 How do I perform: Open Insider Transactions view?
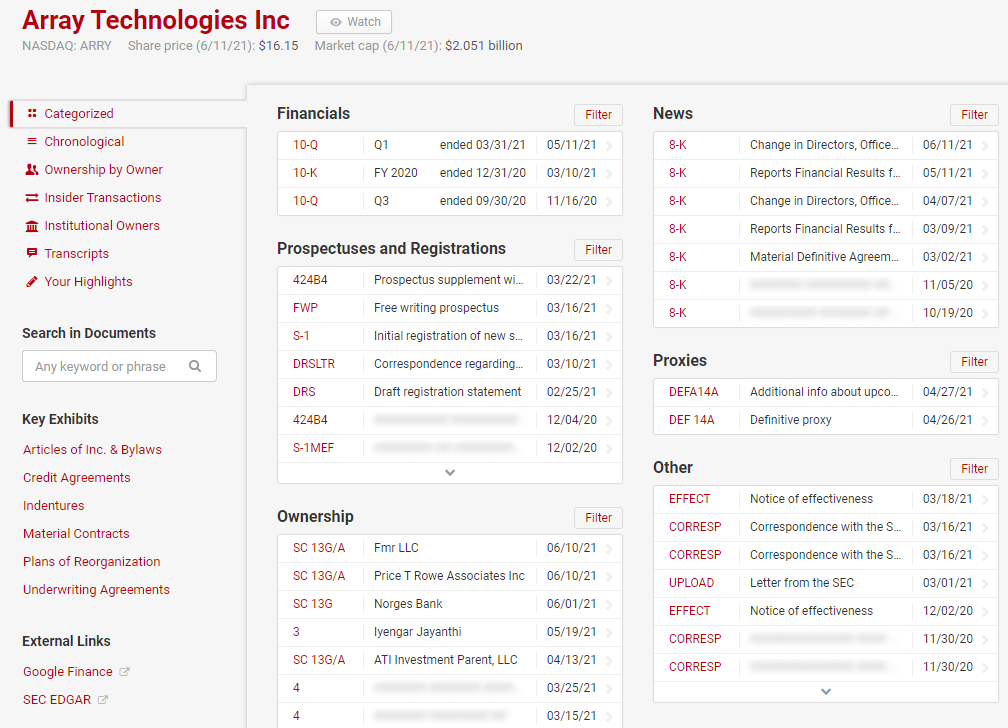[x=103, y=197]
